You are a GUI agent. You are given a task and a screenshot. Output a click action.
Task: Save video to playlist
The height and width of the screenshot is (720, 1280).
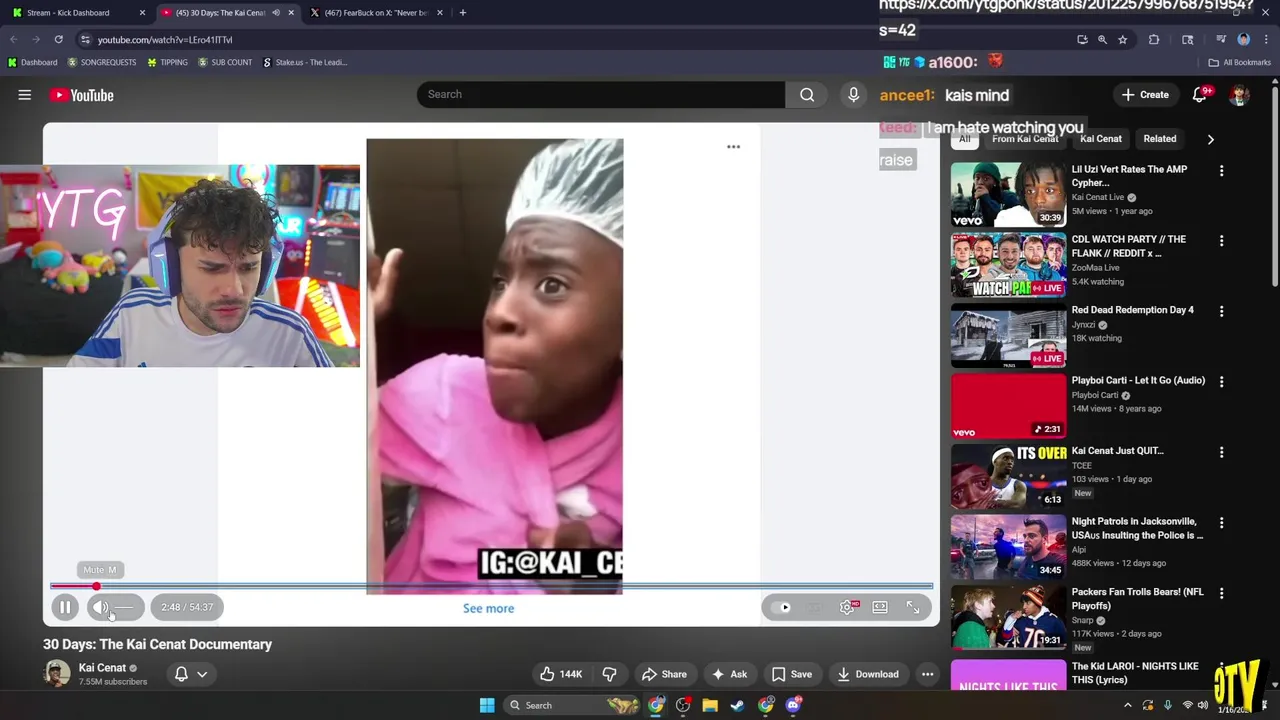point(790,674)
